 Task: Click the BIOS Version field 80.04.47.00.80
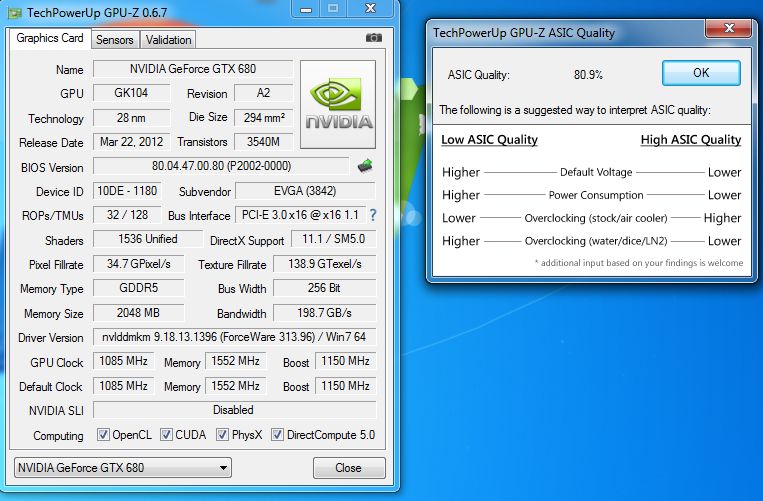coord(221,166)
